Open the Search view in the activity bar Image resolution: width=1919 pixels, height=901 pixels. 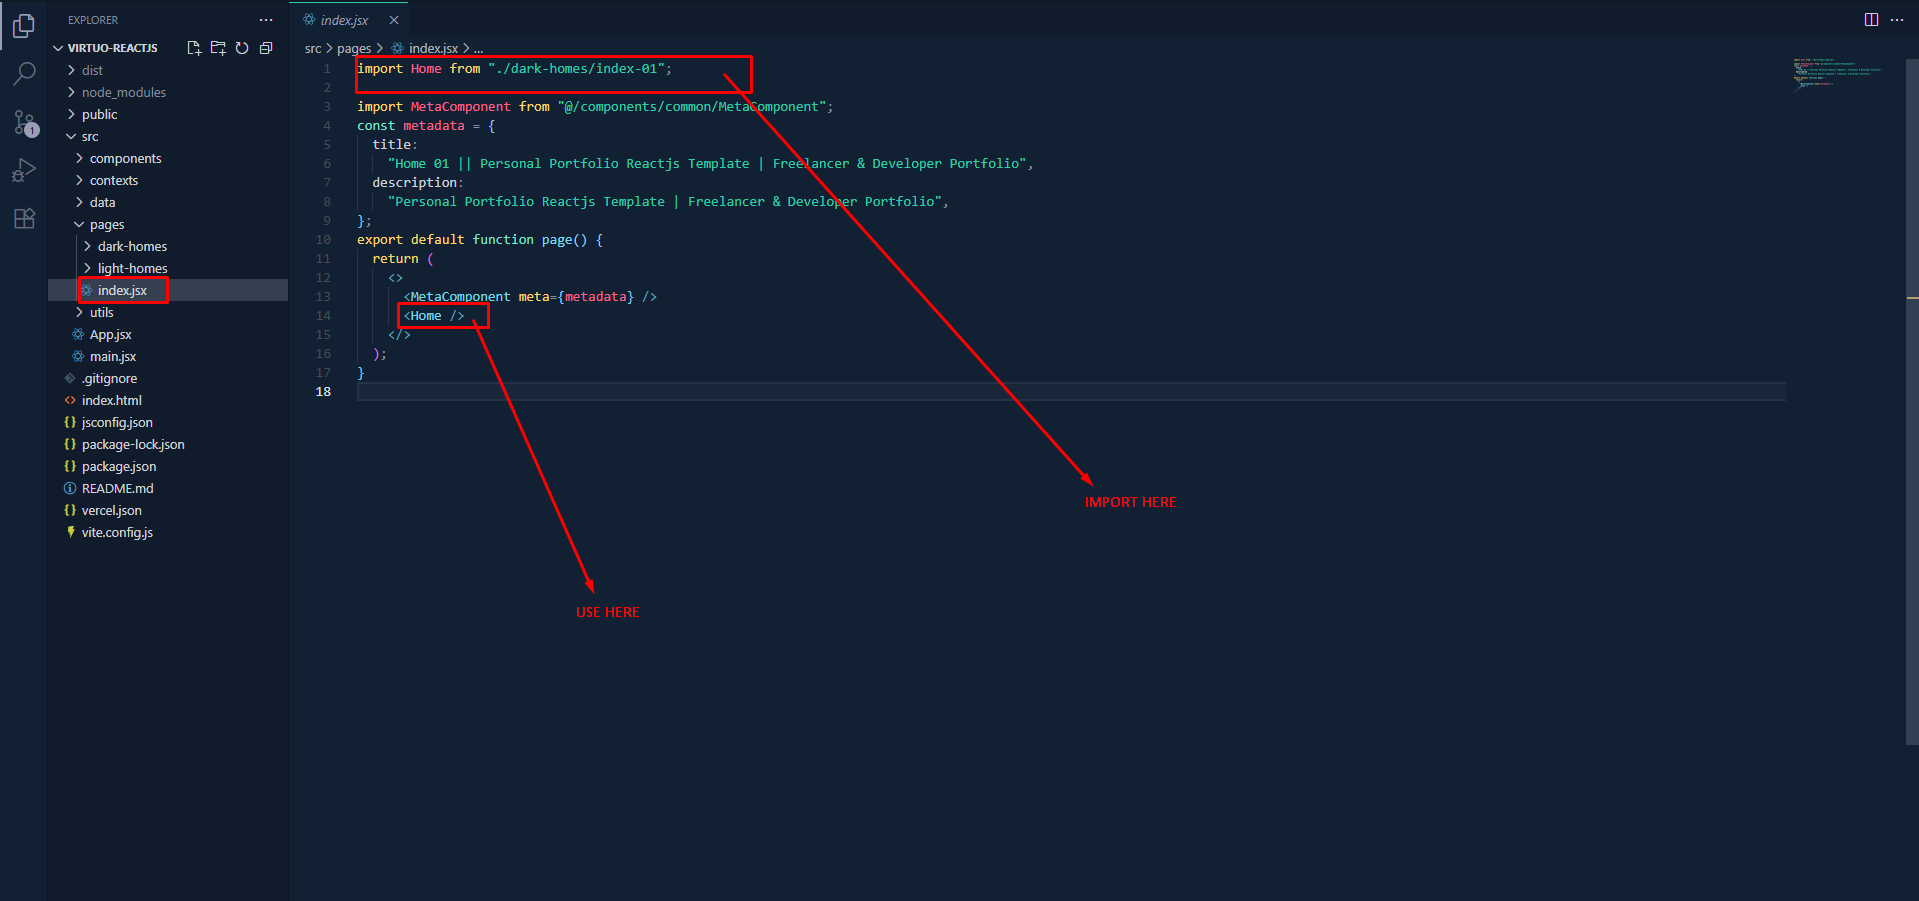click(24, 74)
